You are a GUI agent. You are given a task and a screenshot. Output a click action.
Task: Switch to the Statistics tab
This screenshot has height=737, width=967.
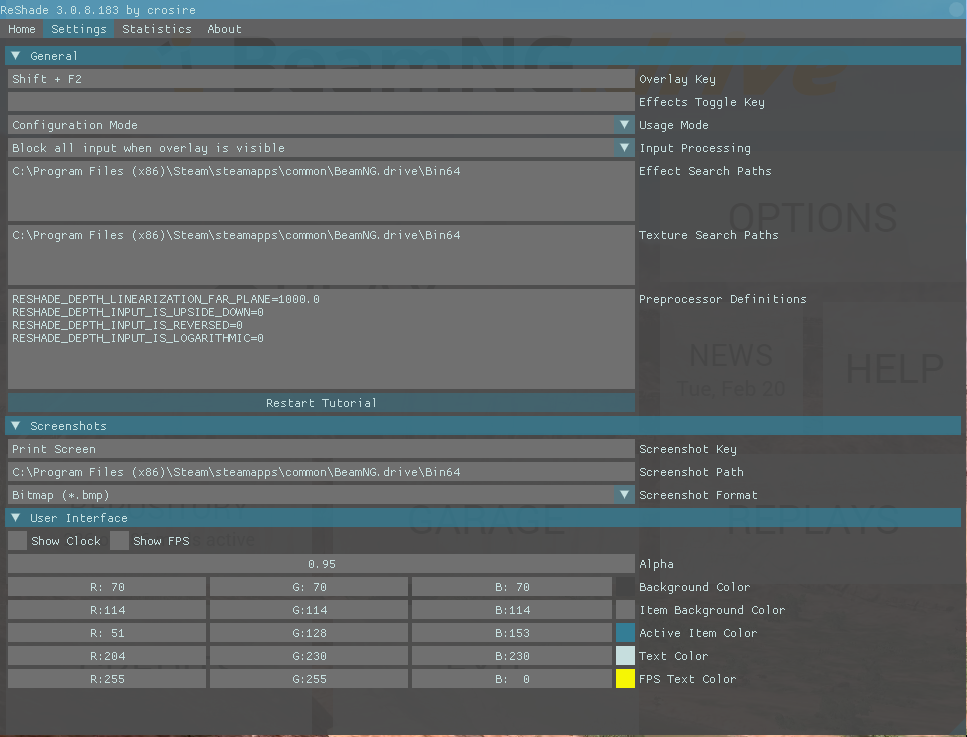tap(157, 29)
